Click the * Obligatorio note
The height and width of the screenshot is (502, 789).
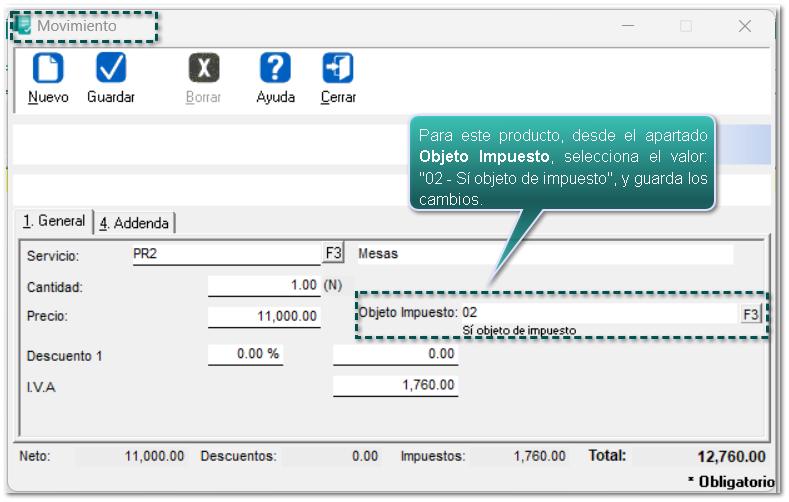[731, 482]
